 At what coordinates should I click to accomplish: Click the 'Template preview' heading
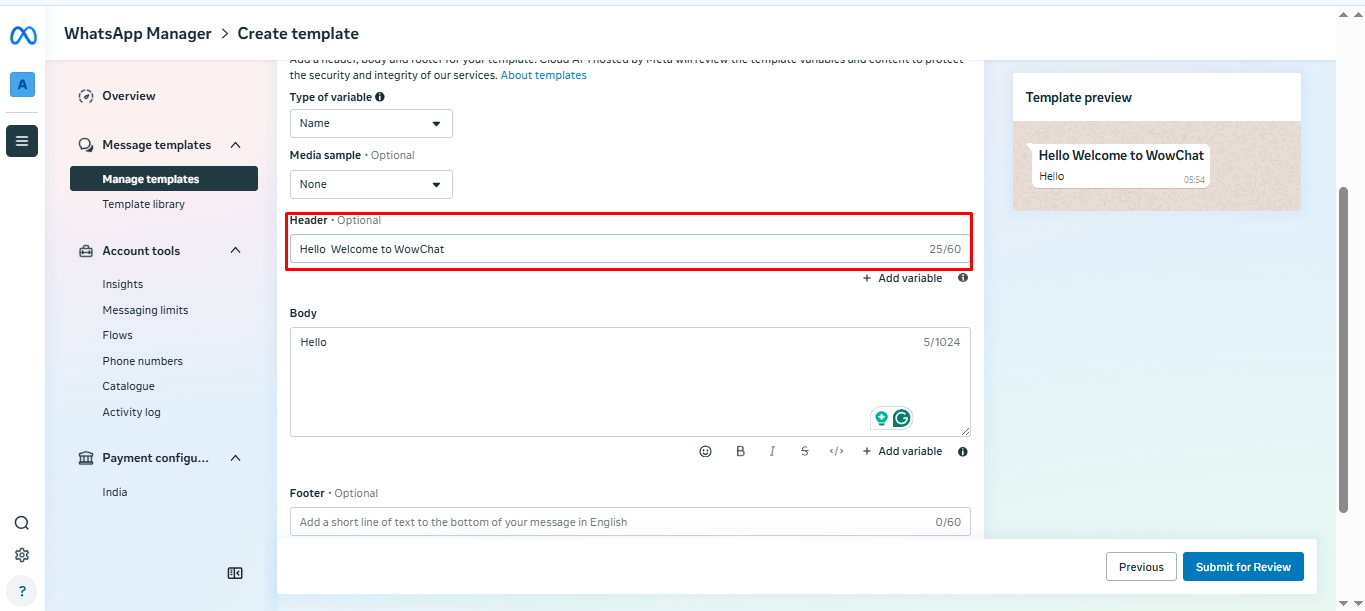(1079, 98)
